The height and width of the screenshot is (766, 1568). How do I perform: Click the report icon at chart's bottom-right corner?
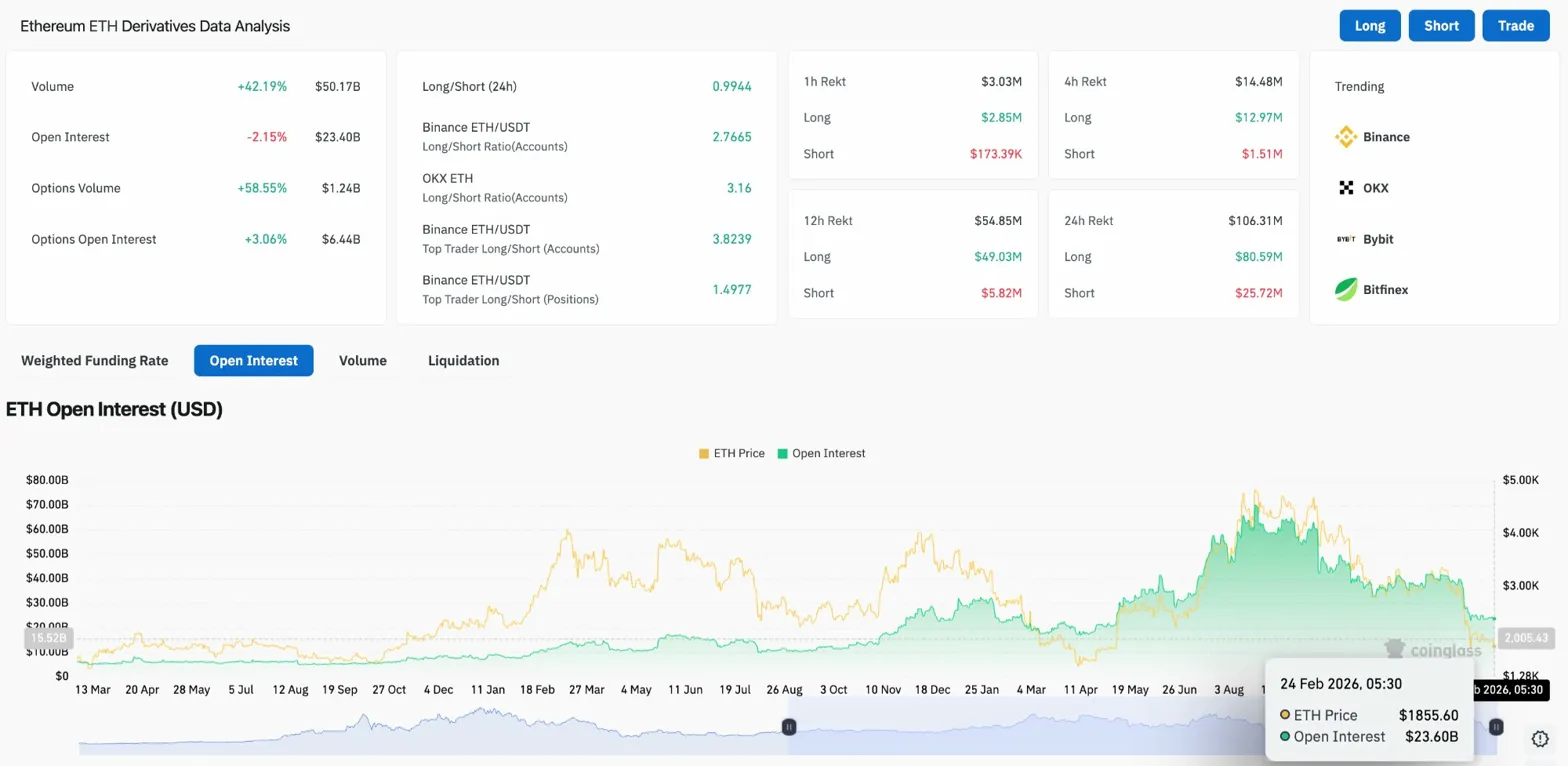pyautogui.click(x=1541, y=739)
